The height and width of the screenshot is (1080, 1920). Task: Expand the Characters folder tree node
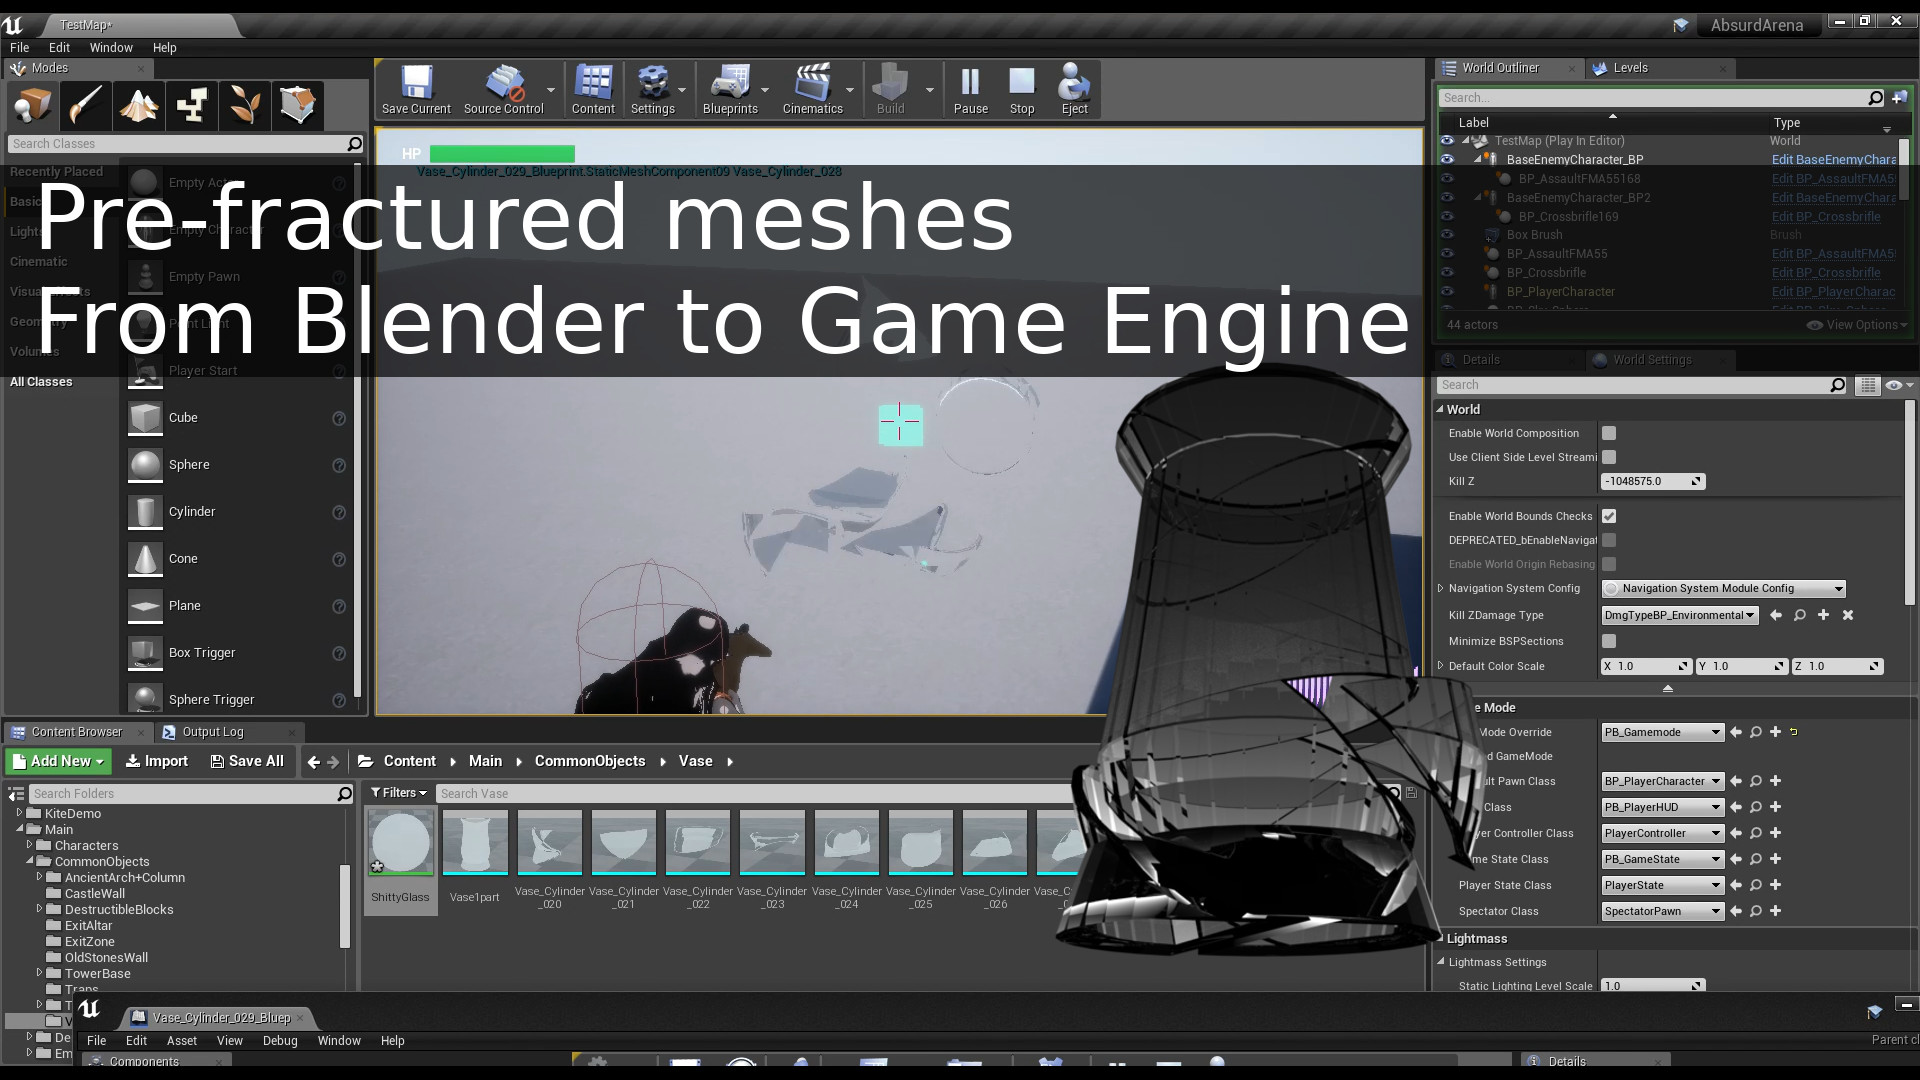[x=30, y=846]
